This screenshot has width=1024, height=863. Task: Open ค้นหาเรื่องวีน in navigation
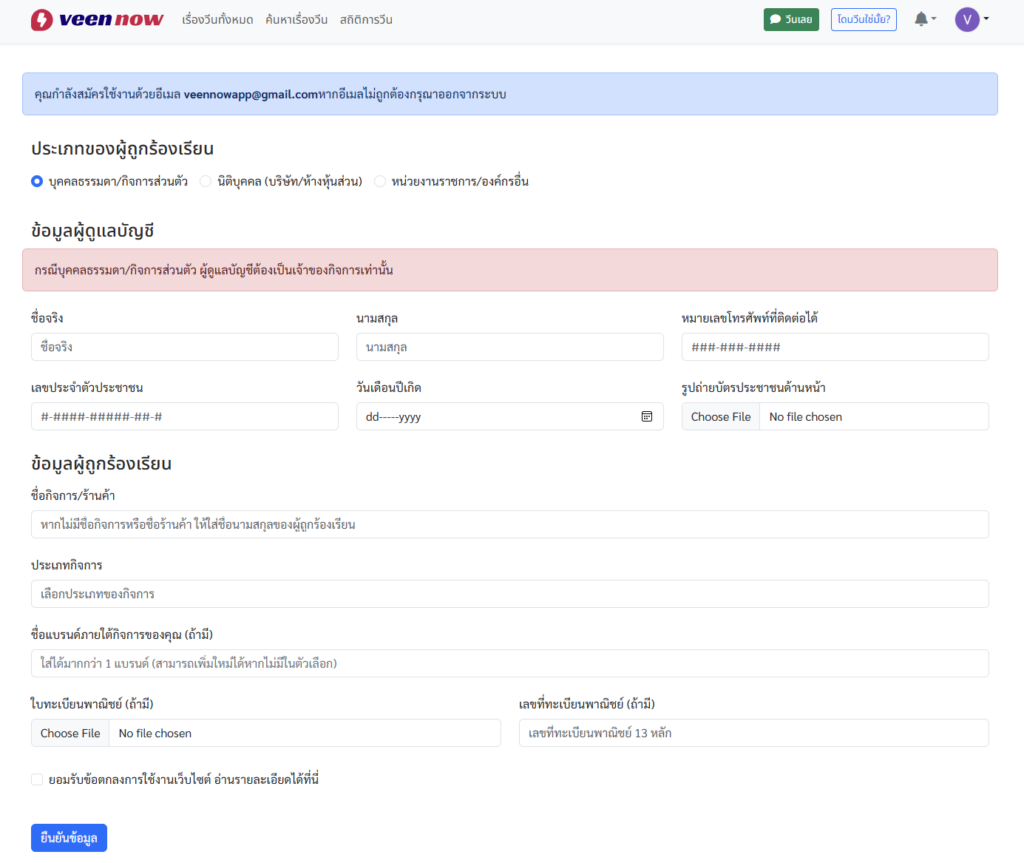296,20
